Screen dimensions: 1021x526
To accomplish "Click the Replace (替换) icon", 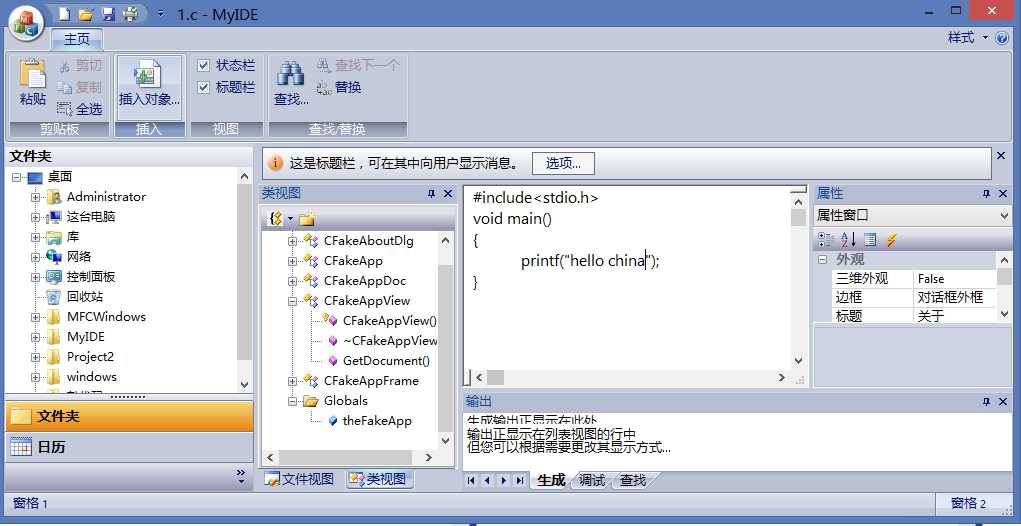I will click(x=325, y=87).
